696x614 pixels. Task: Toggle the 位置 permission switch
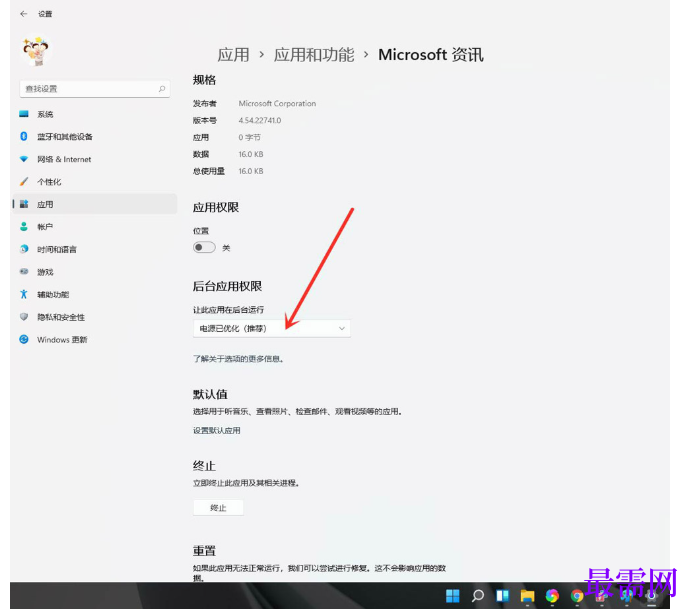(204, 247)
